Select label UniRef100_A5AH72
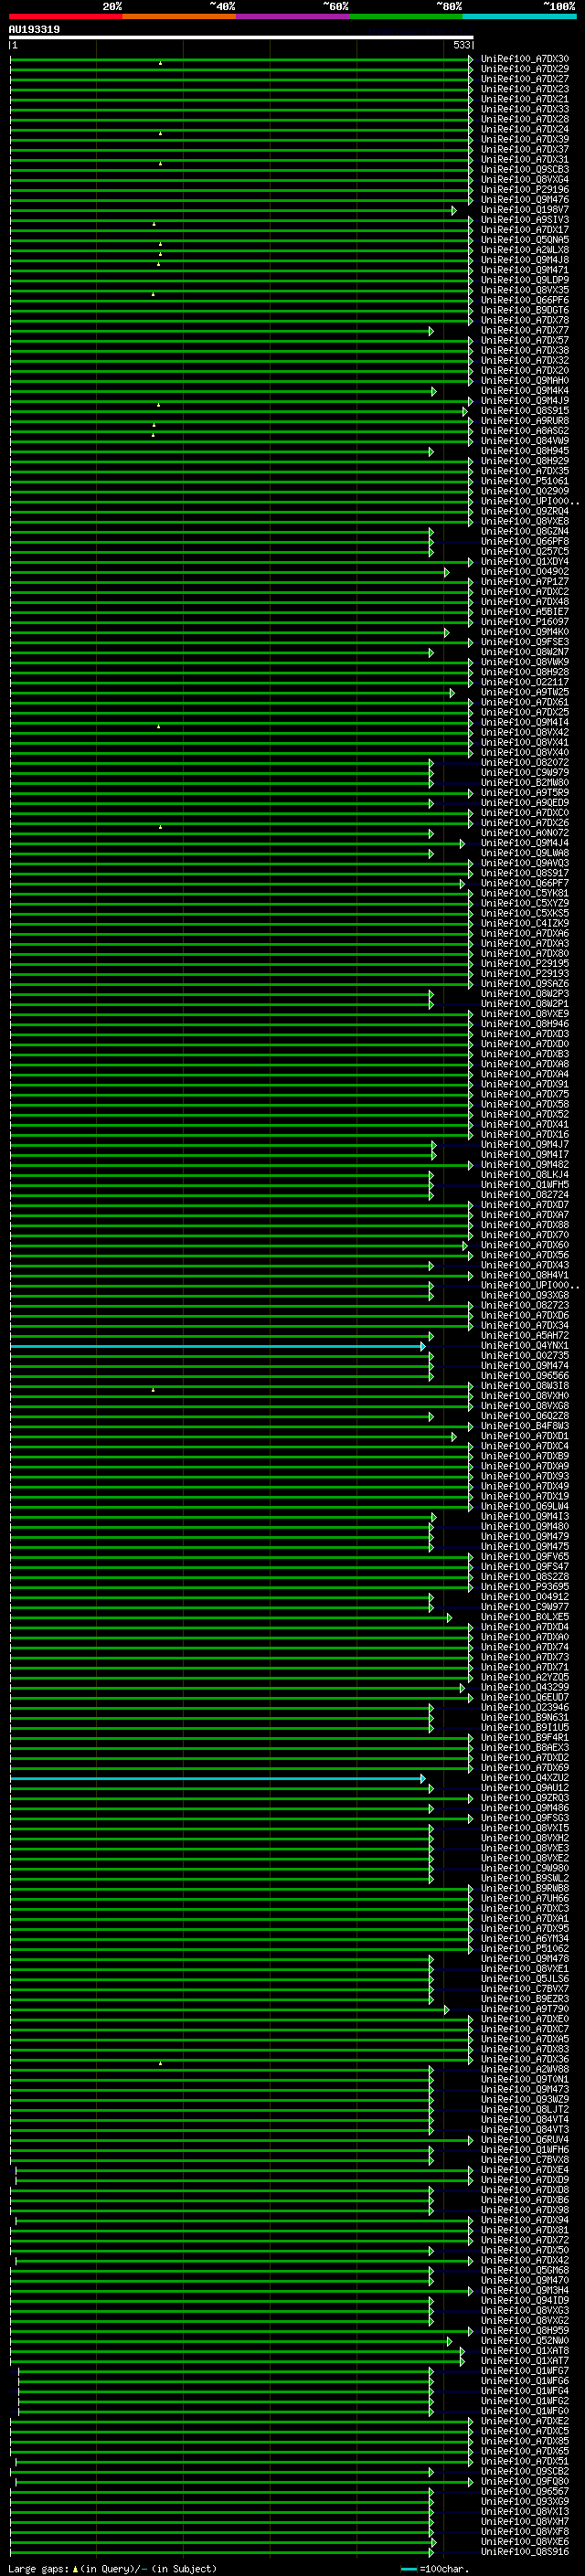Screen dimensions: 585x2576 (525, 1336)
